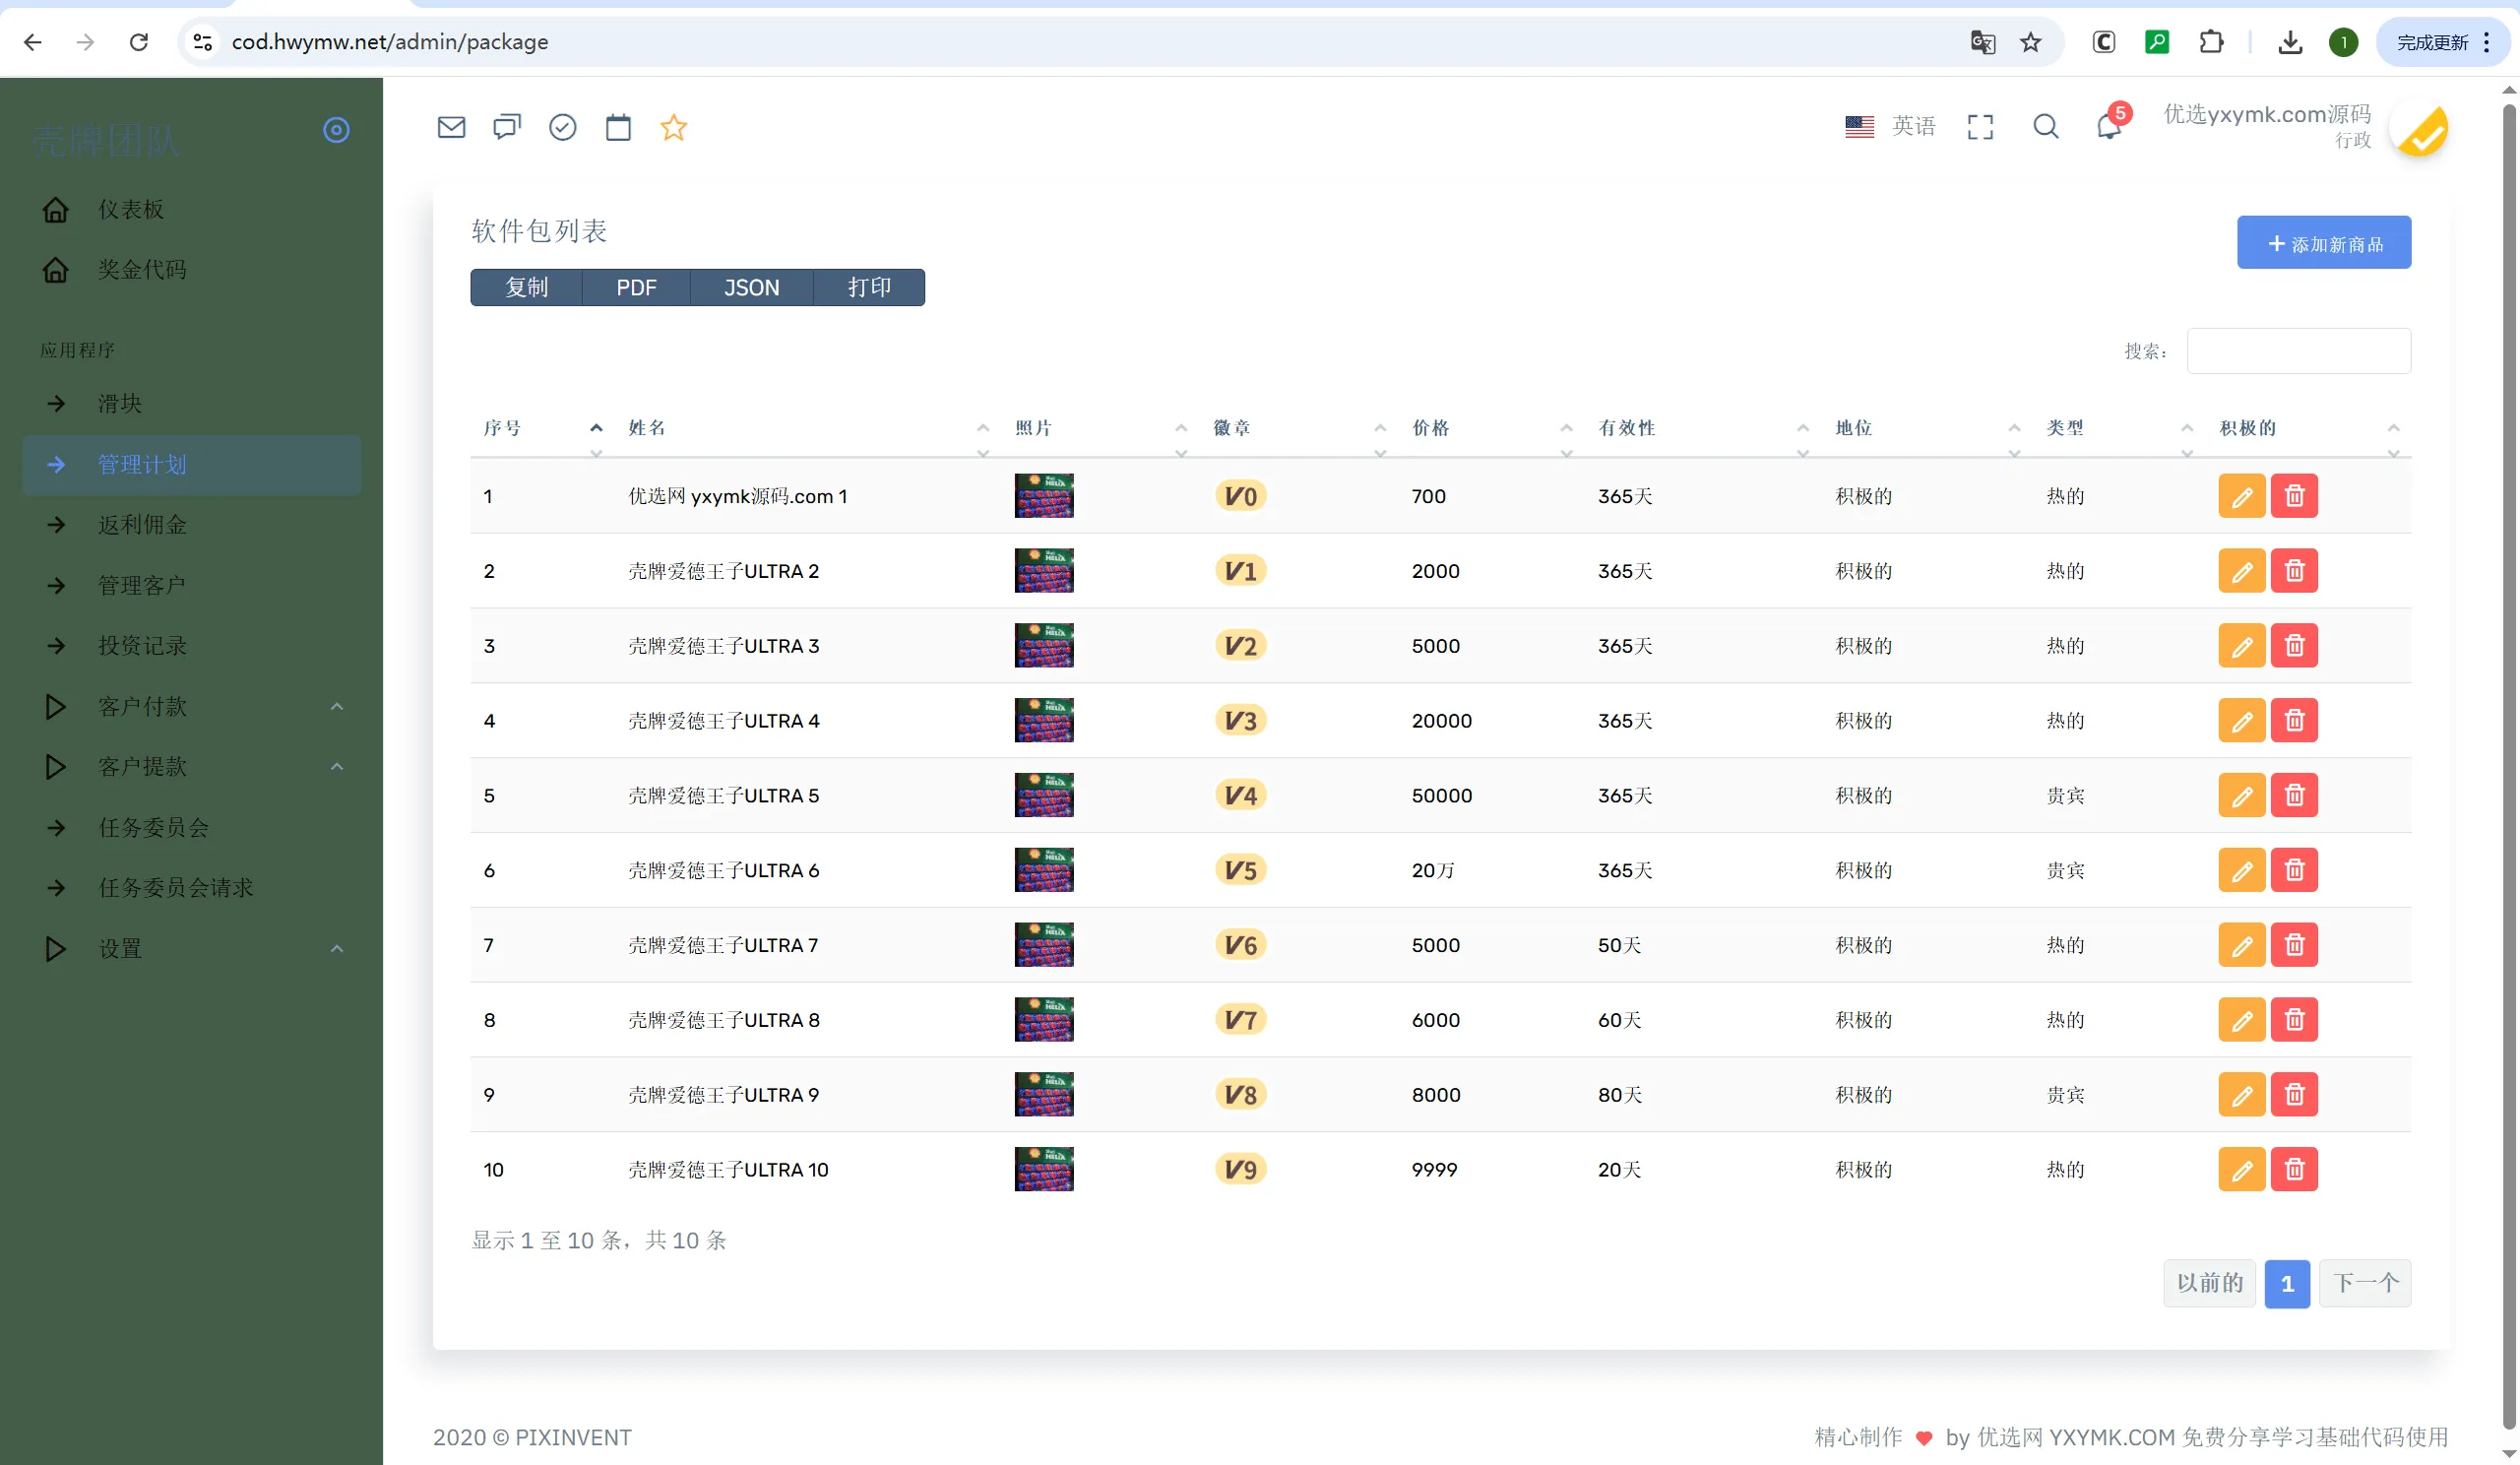This screenshot has height=1465, width=2520.
Task: Toggle the sidebar pin circle icon
Action: pos(336,130)
